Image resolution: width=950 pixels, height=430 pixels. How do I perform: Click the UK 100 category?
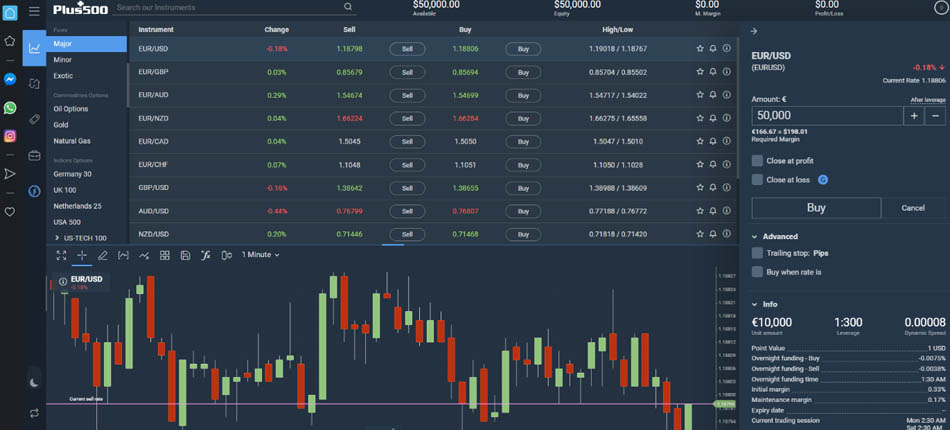point(65,190)
